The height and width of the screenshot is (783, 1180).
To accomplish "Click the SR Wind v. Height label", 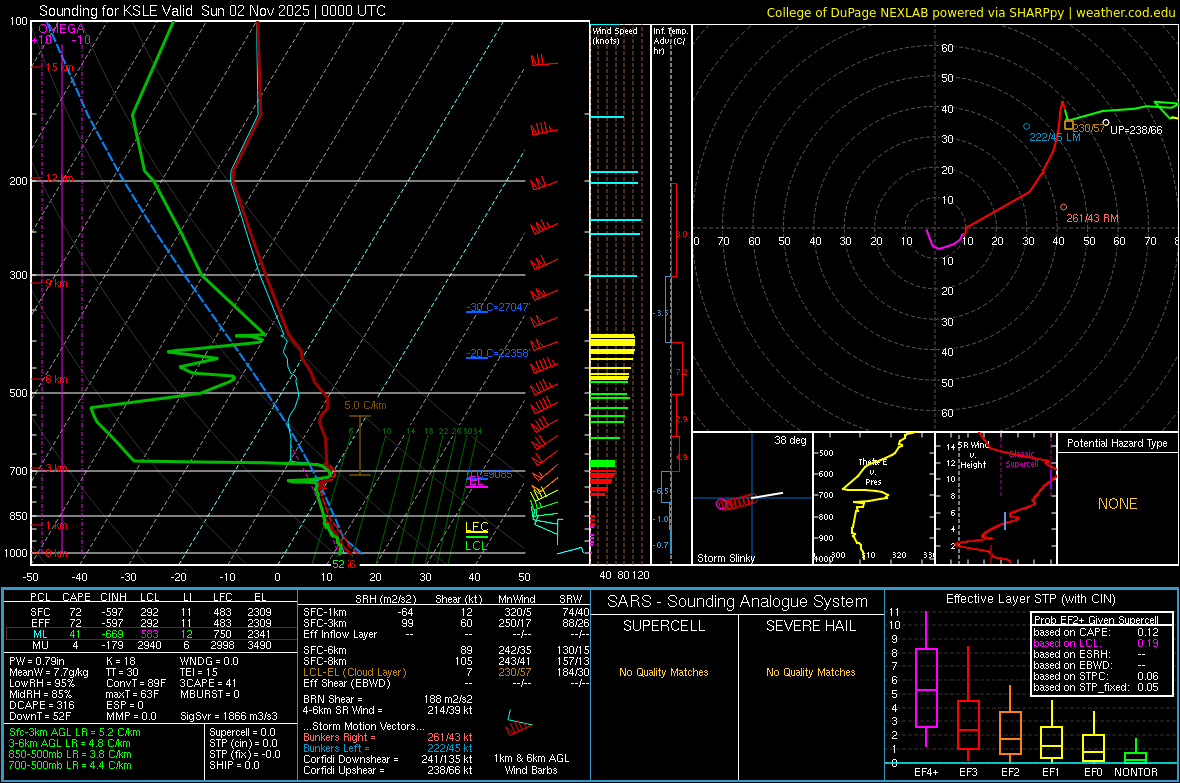I will [x=974, y=455].
